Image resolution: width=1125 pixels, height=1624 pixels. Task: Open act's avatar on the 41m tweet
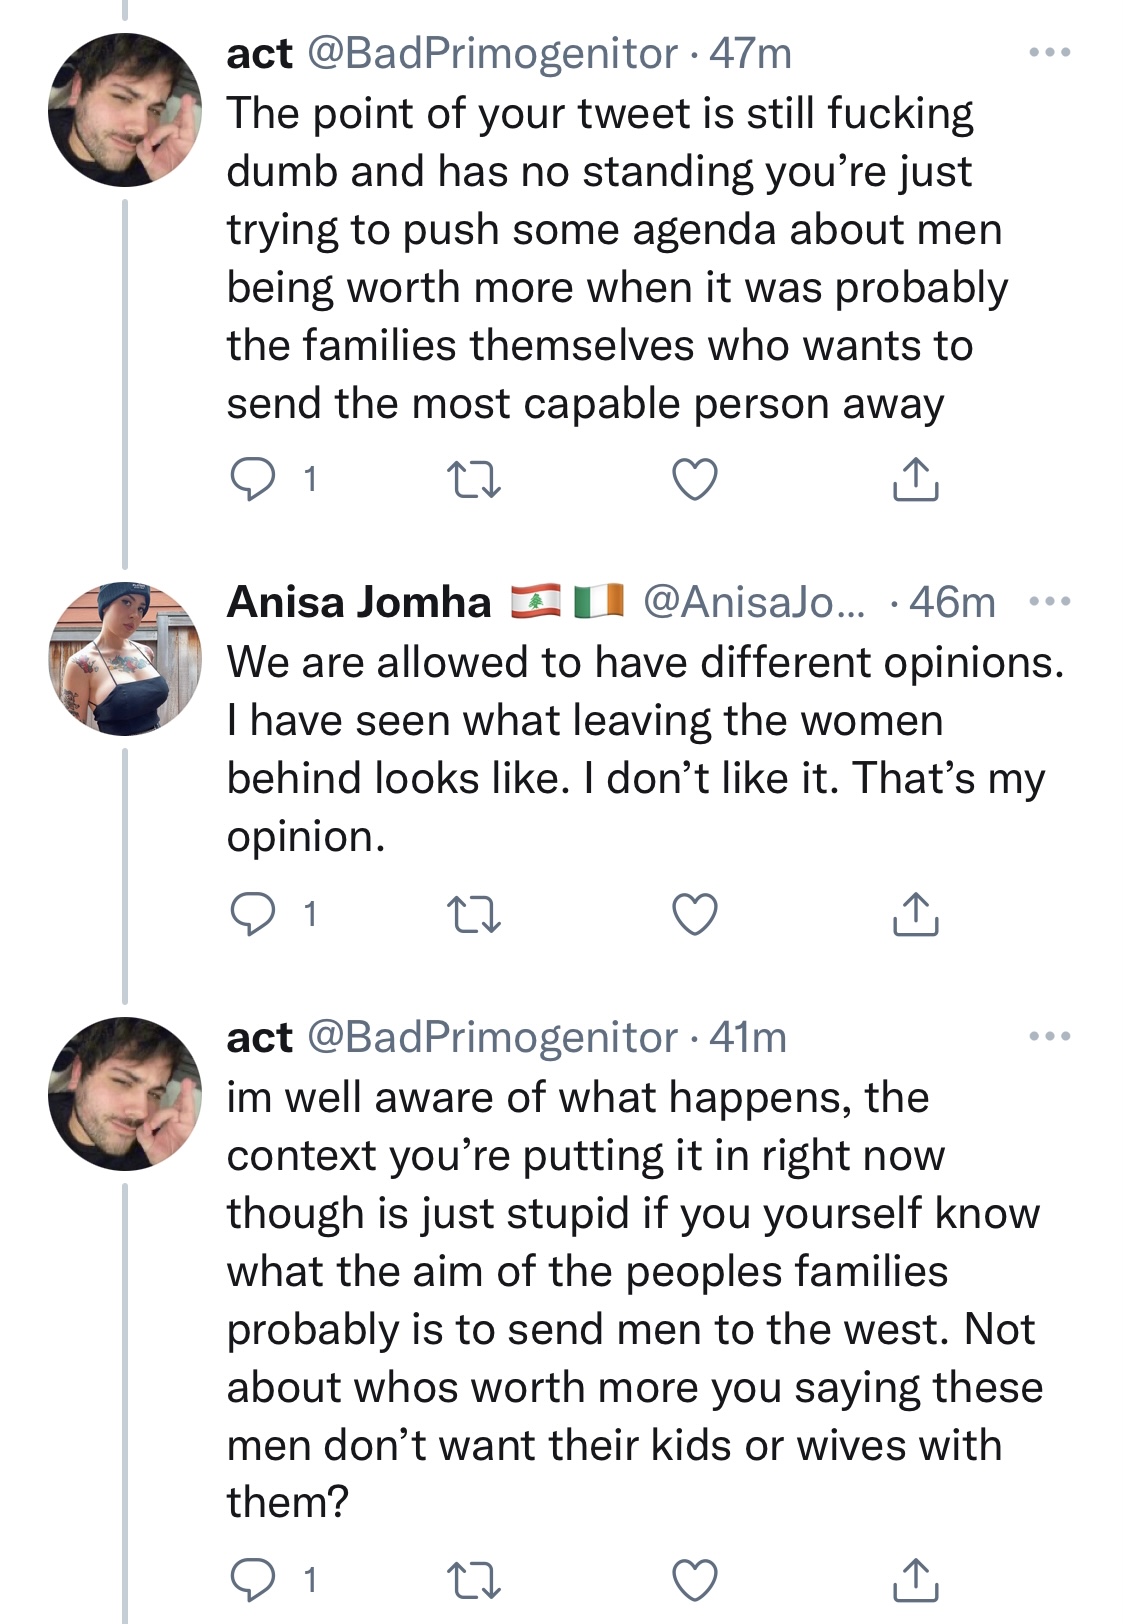(125, 1094)
